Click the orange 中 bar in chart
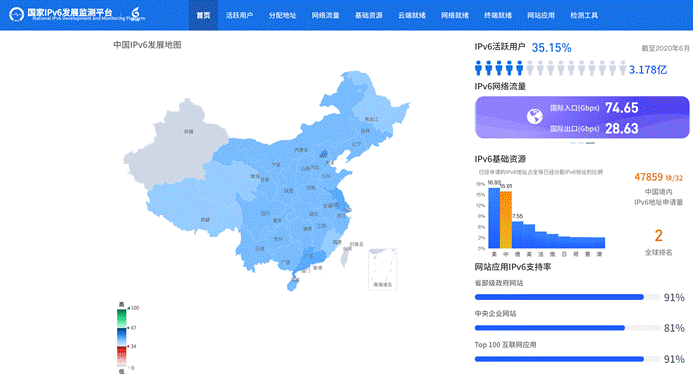This screenshot has width=693, height=383. point(506,220)
